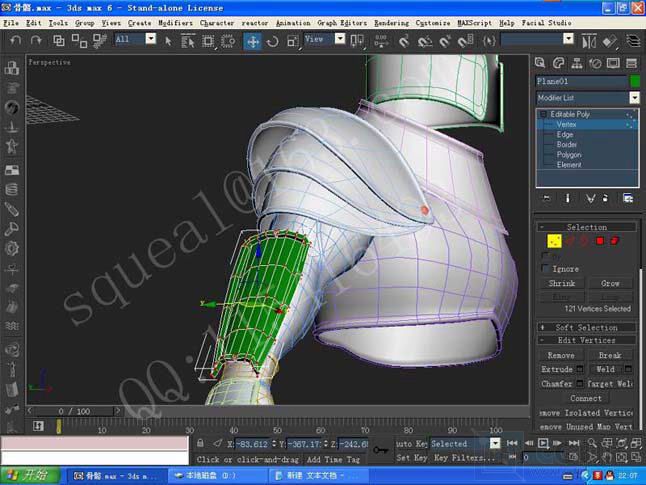The height and width of the screenshot is (485, 646).
Task: Open reference coordinate View dropdown
Action: pyautogui.click(x=339, y=39)
